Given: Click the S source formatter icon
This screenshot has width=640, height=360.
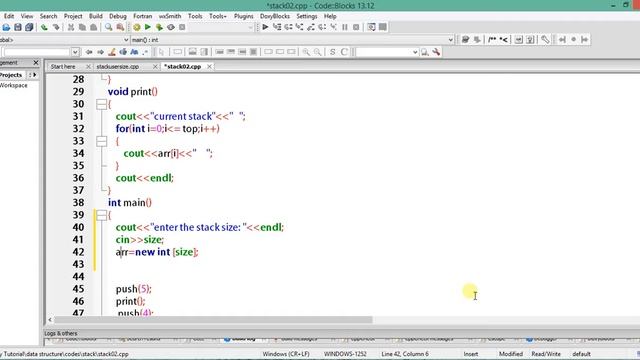Looking at the screenshot, I should [x=333, y=52].
